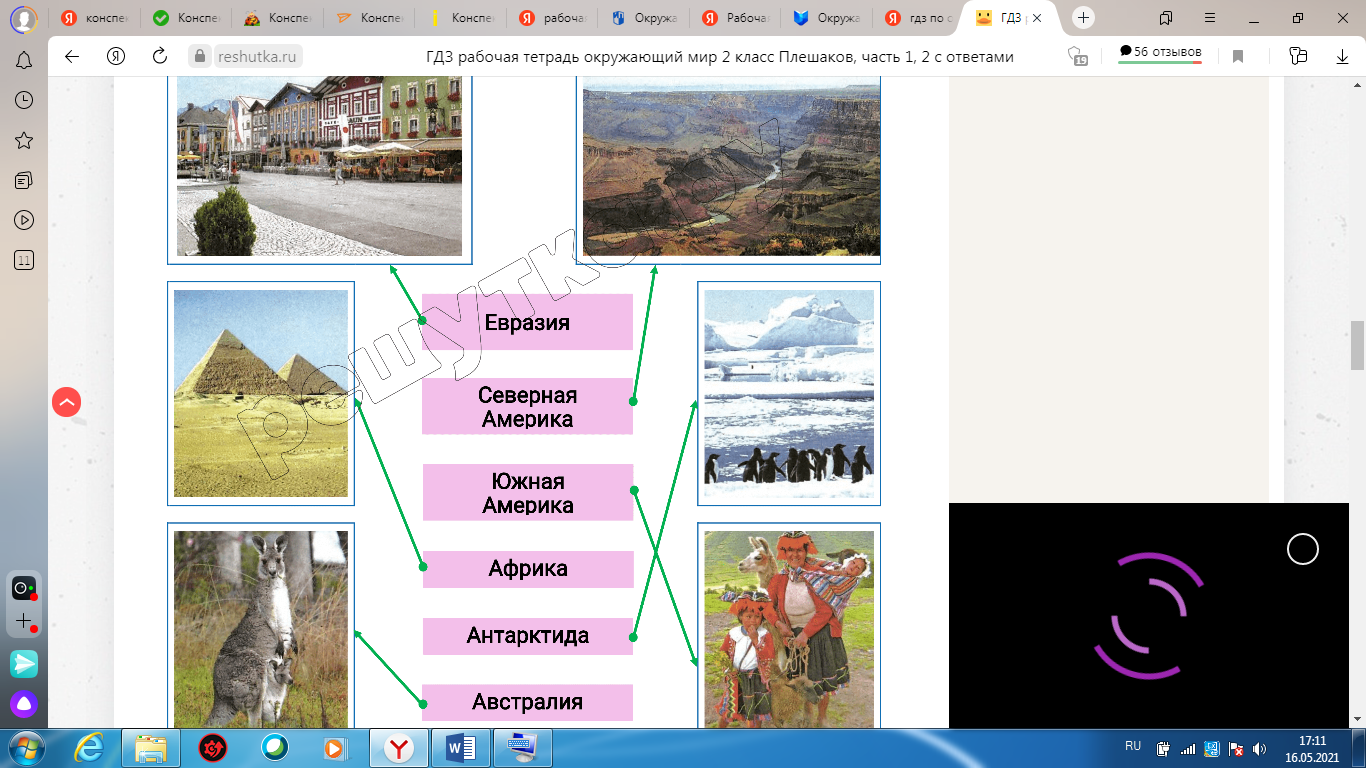Screen dimensions: 1366x768
Task: Click the Антарктида label
Action: 527,636
